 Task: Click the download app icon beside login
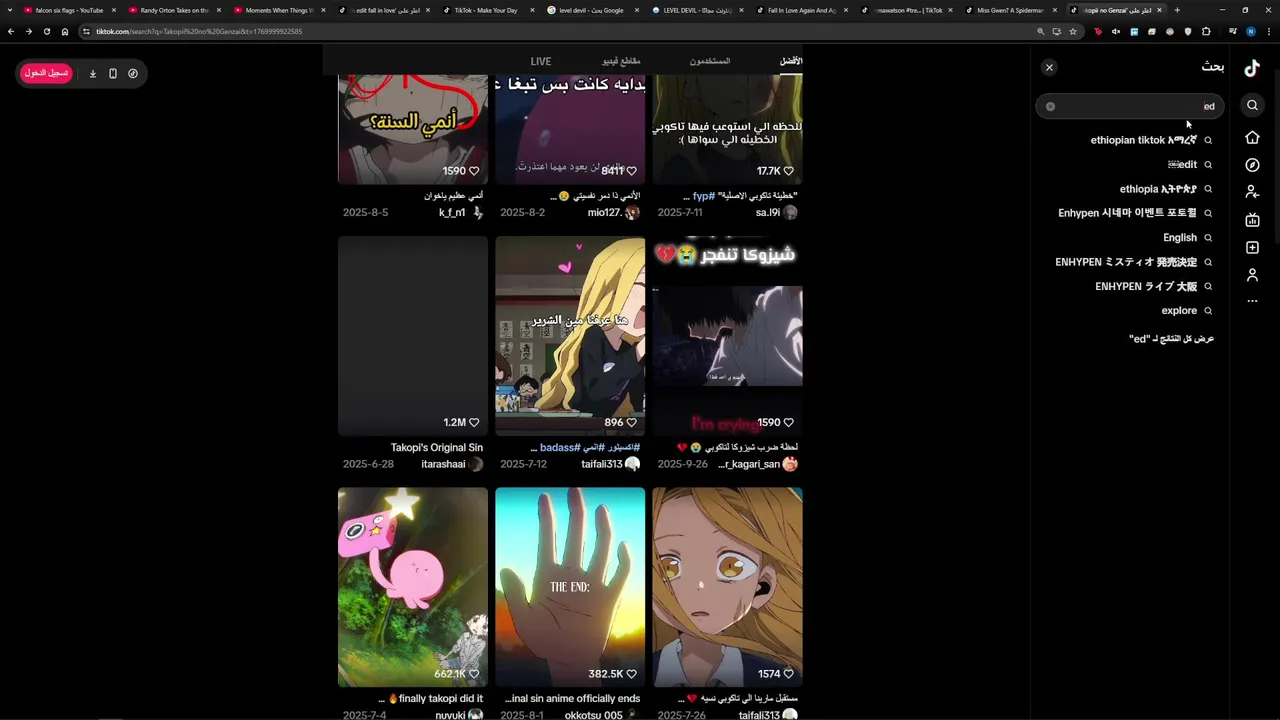pyautogui.click(x=93, y=73)
